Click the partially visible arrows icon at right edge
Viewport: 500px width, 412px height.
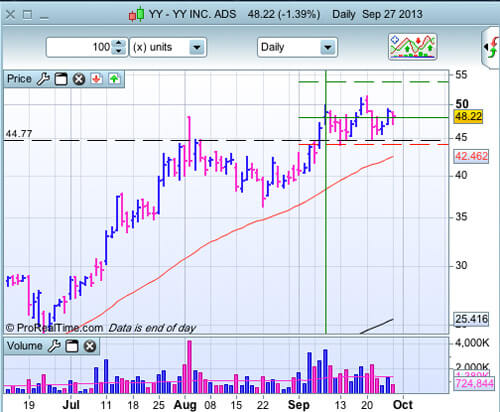(x=491, y=48)
